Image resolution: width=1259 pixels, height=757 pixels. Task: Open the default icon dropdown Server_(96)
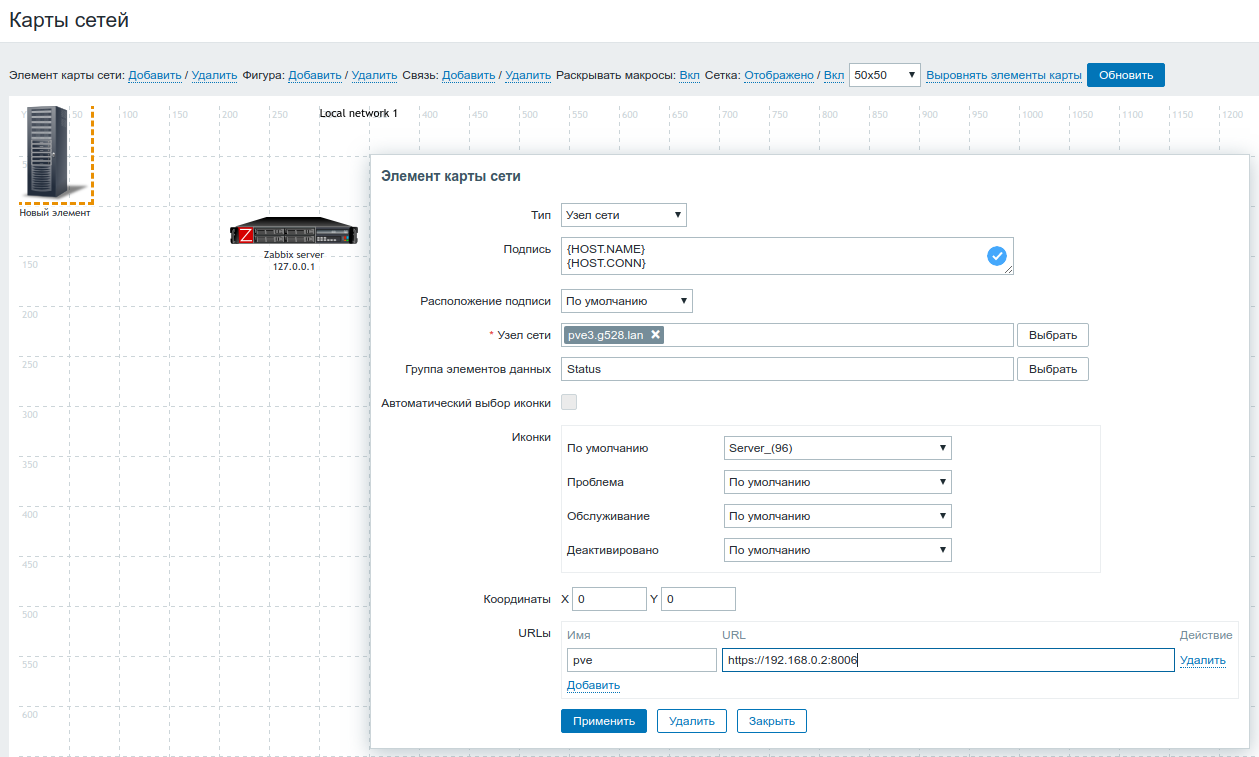pos(837,448)
